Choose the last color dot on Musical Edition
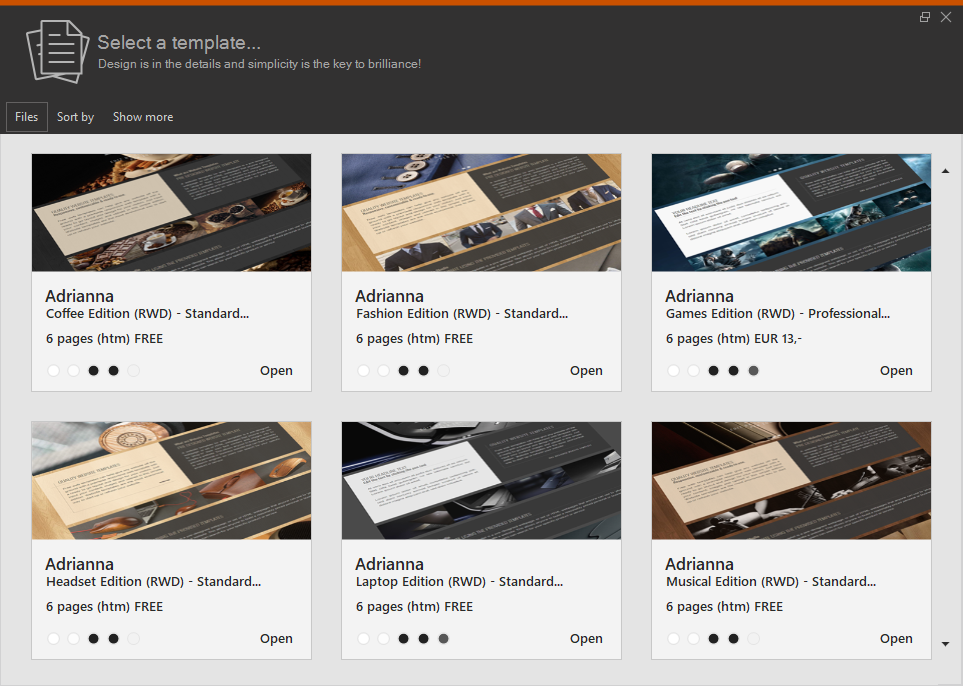 click(754, 639)
